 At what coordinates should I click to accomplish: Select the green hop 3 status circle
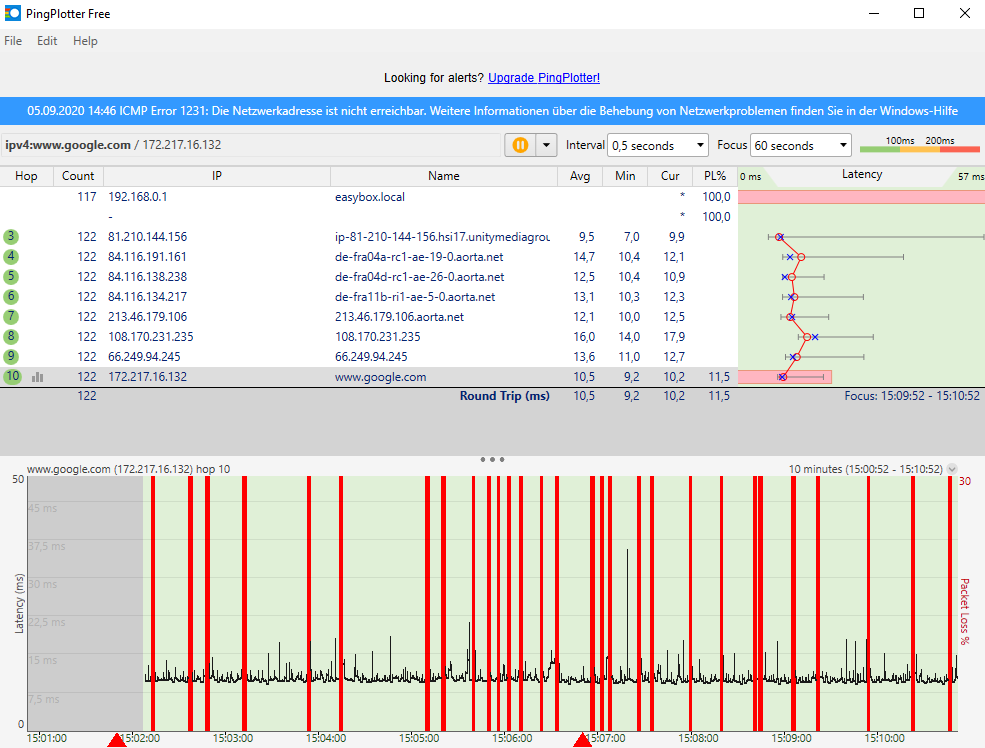click(x=9, y=237)
